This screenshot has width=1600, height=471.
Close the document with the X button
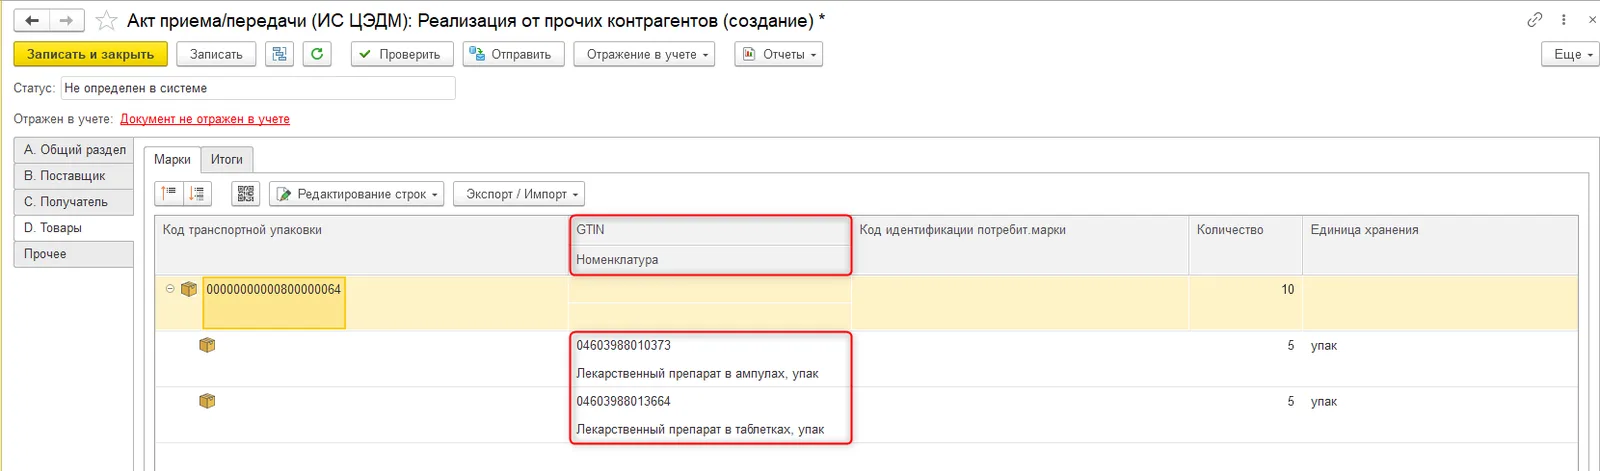(x=1592, y=20)
